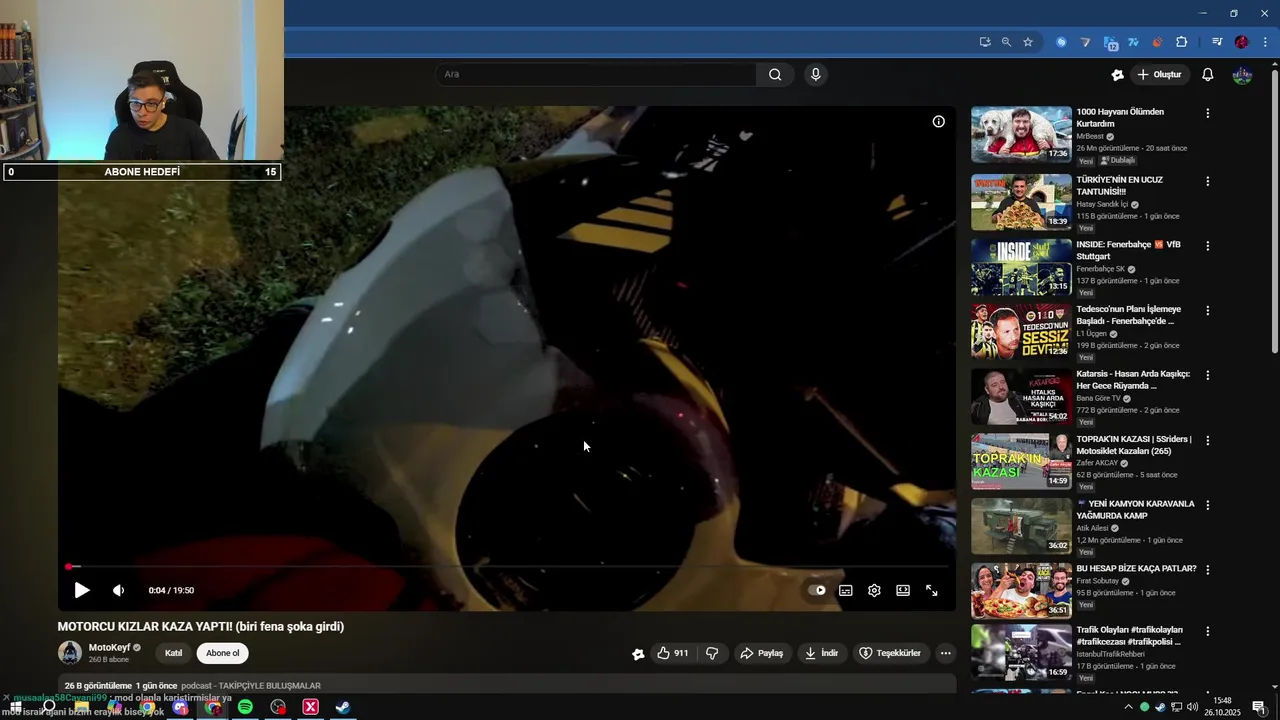The height and width of the screenshot is (720, 1280).
Task: Enter fullscreen mode in player
Action: coord(932,590)
